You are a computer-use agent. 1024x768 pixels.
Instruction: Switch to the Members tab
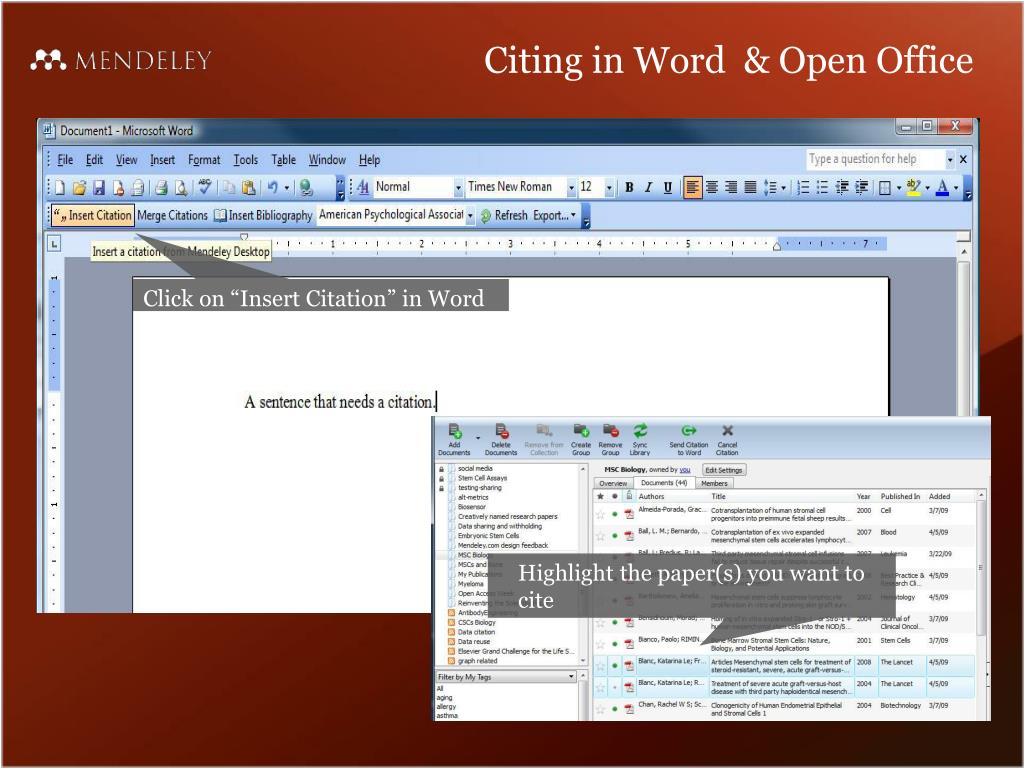(714, 483)
